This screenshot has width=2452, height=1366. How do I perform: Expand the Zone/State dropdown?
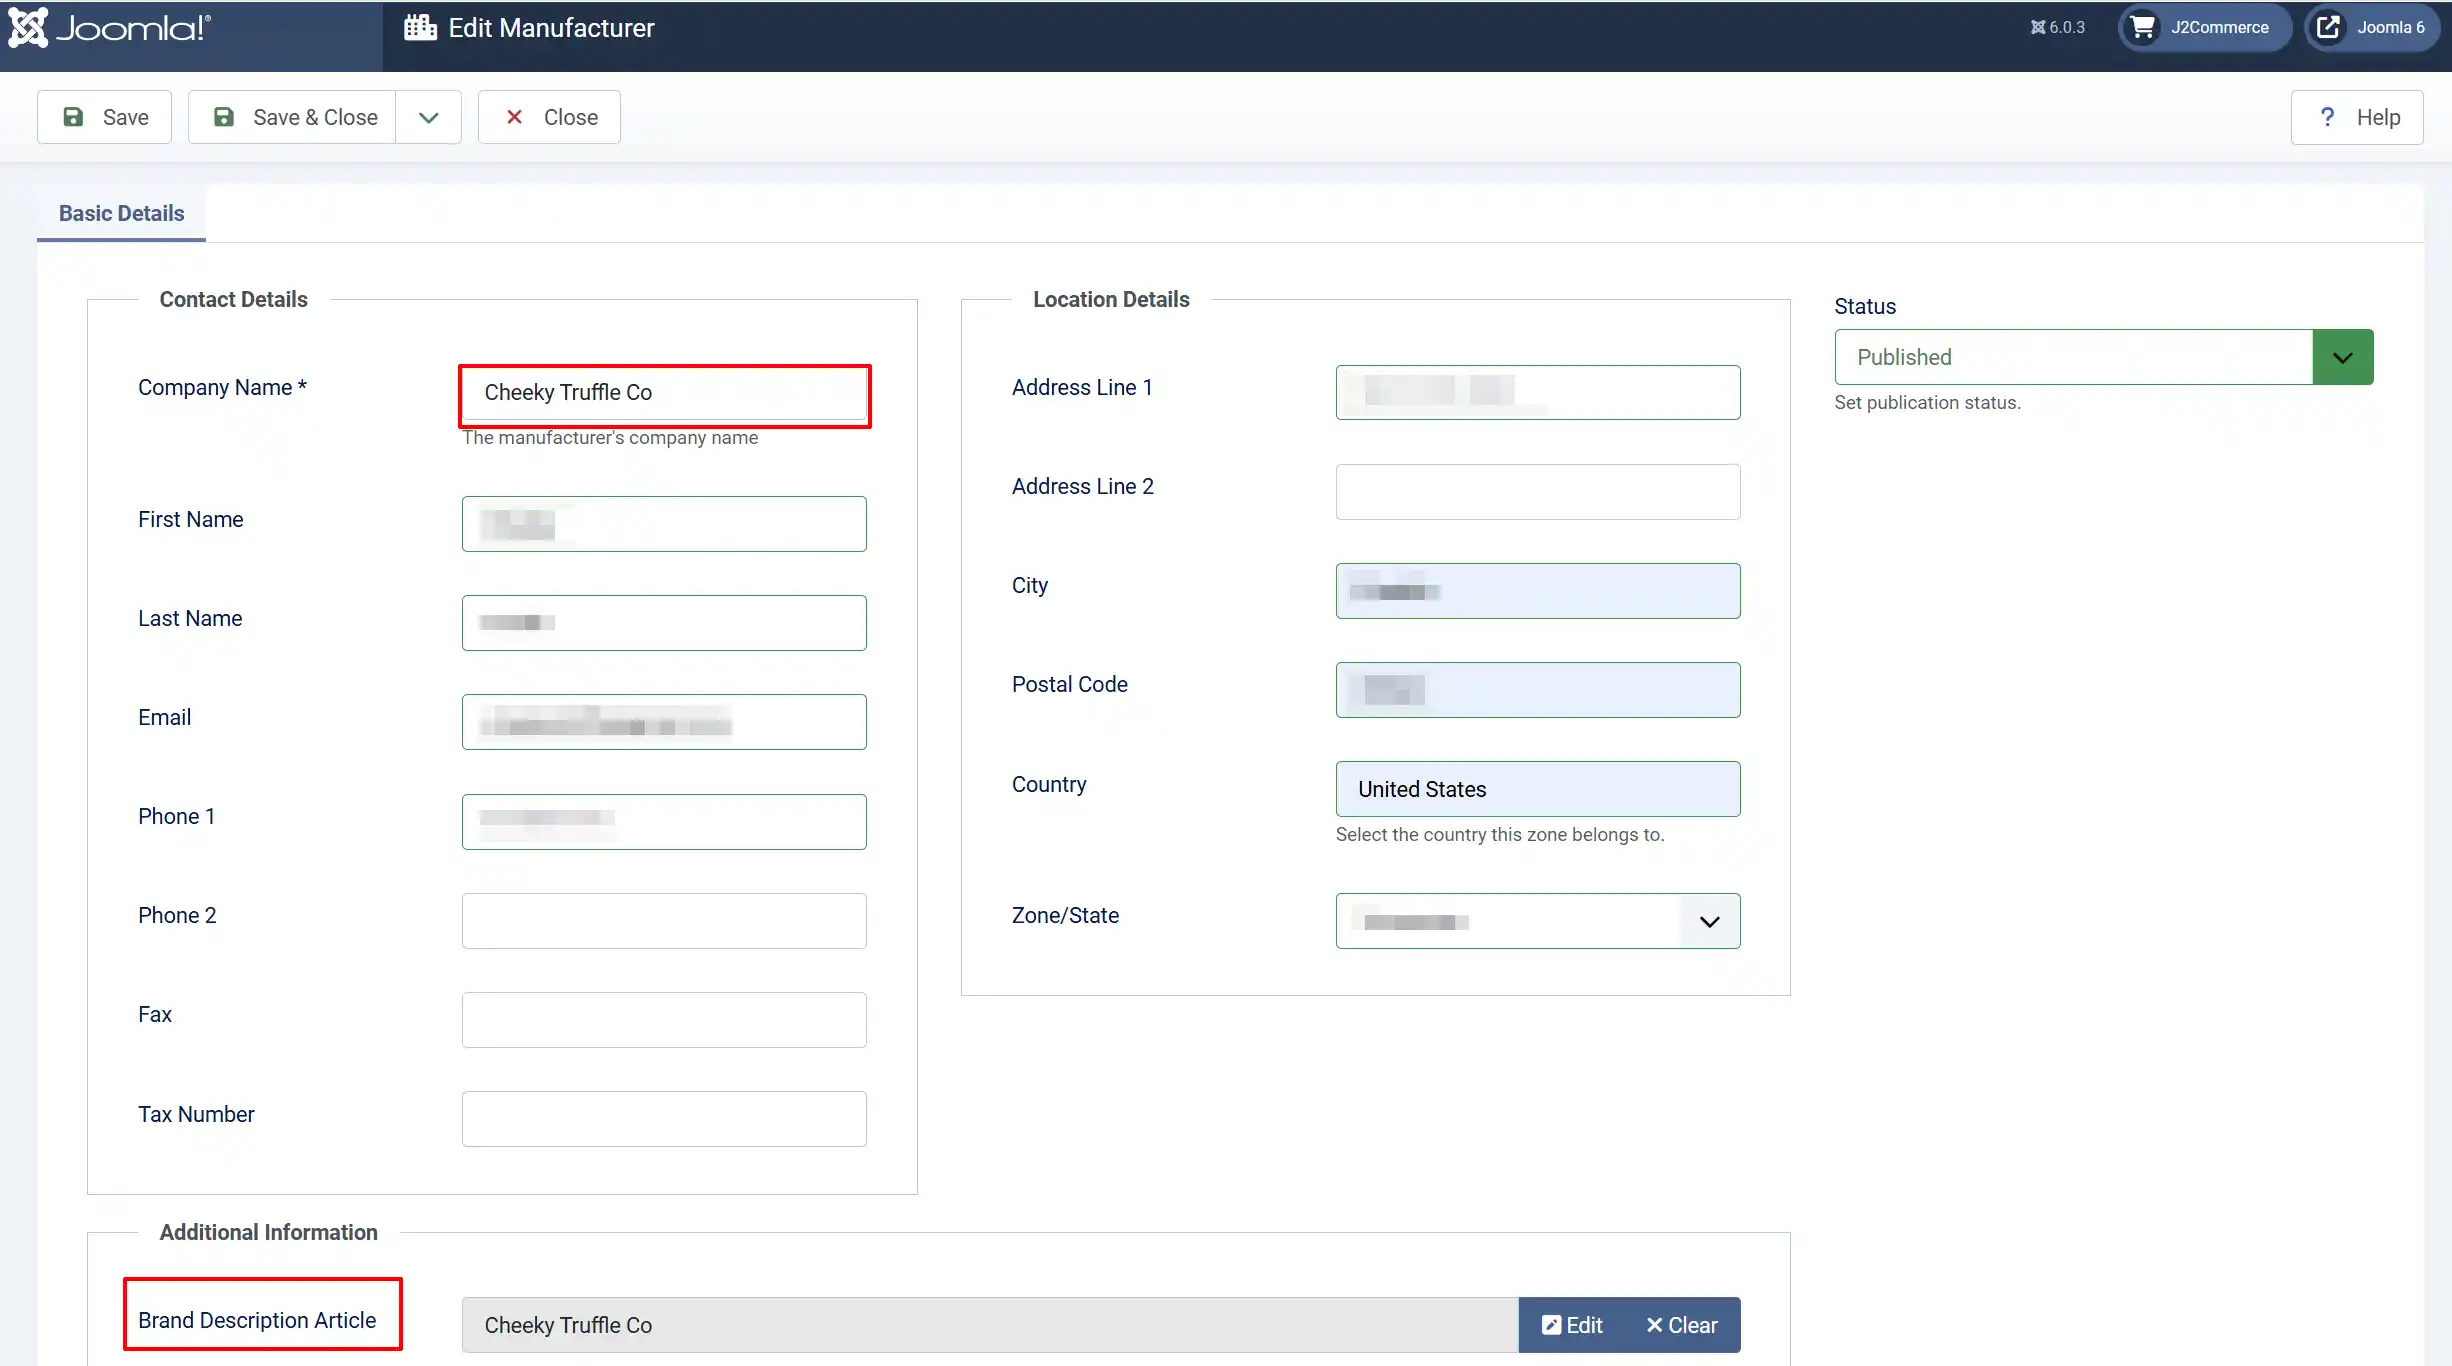[x=1538, y=921]
